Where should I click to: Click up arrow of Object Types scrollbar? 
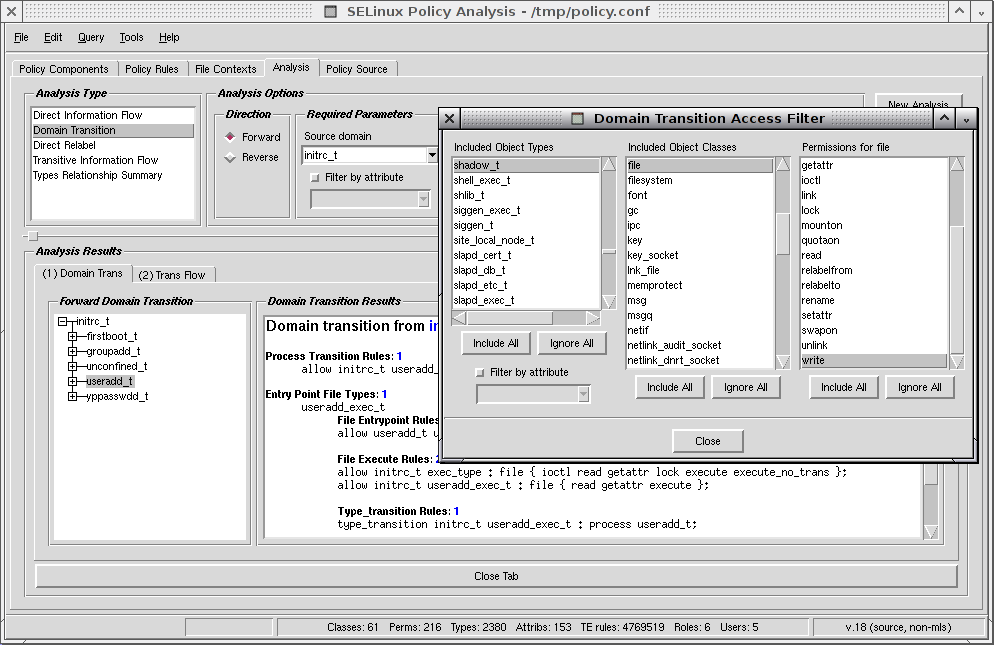pyautogui.click(x=609, y=164)
